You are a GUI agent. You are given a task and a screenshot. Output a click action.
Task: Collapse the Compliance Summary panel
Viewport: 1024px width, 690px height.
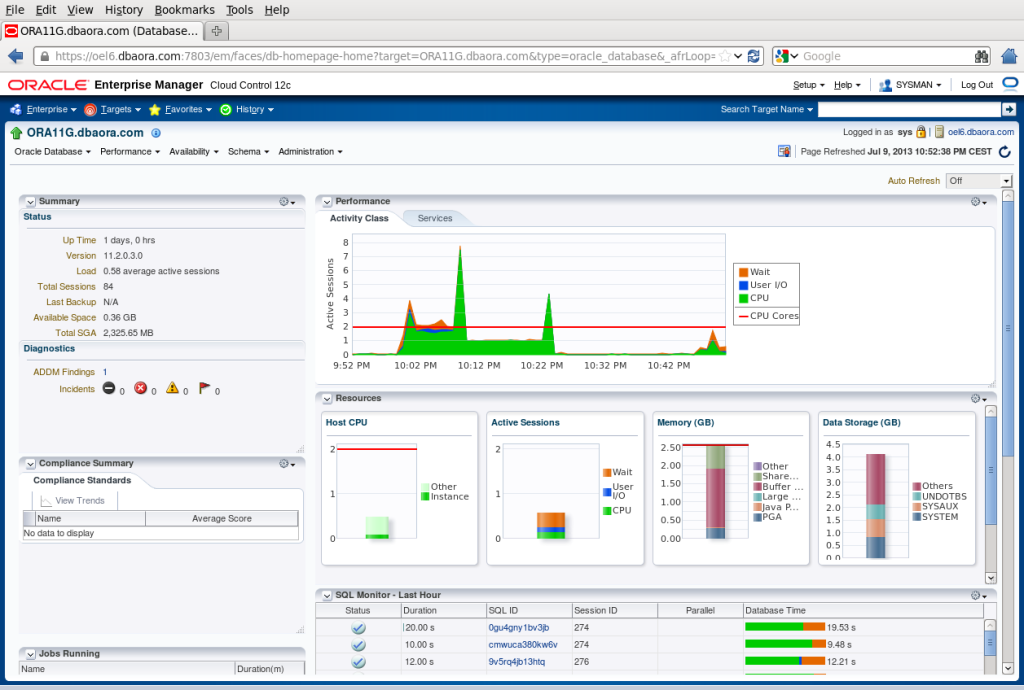(31, 463)
